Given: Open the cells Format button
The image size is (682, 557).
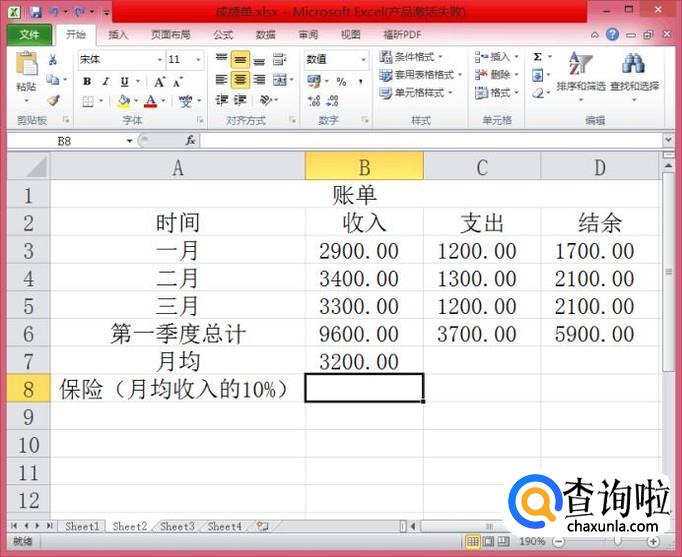Looking at the screenshot, I should tap(497, 93).
